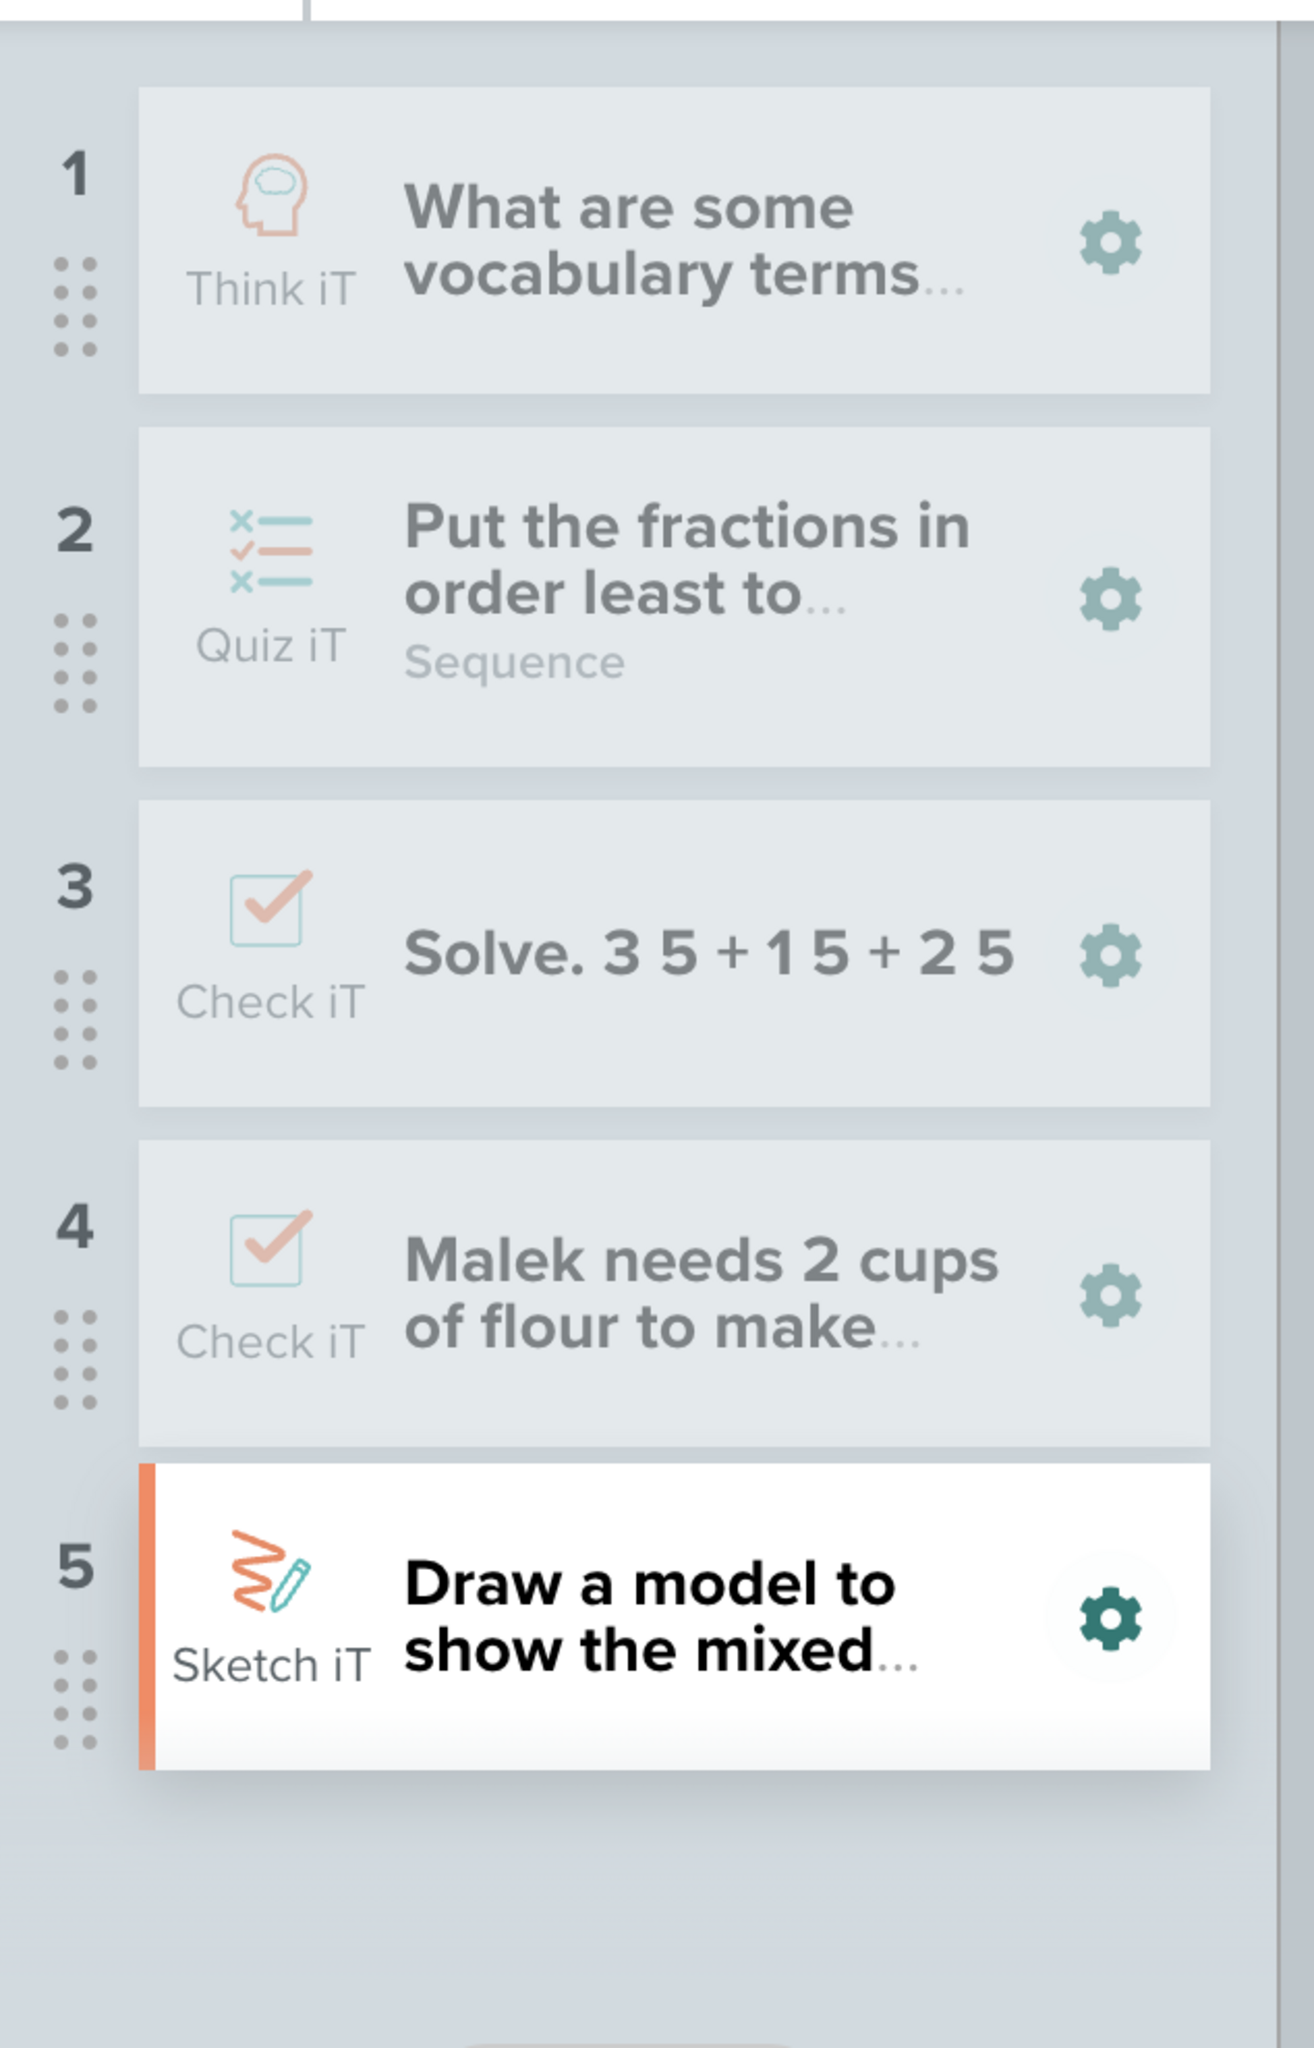The height and width of the screenshot is (2048, 1314).
Task: Open settings gear for vocabulary terms question
Action: coord(1110,242)
